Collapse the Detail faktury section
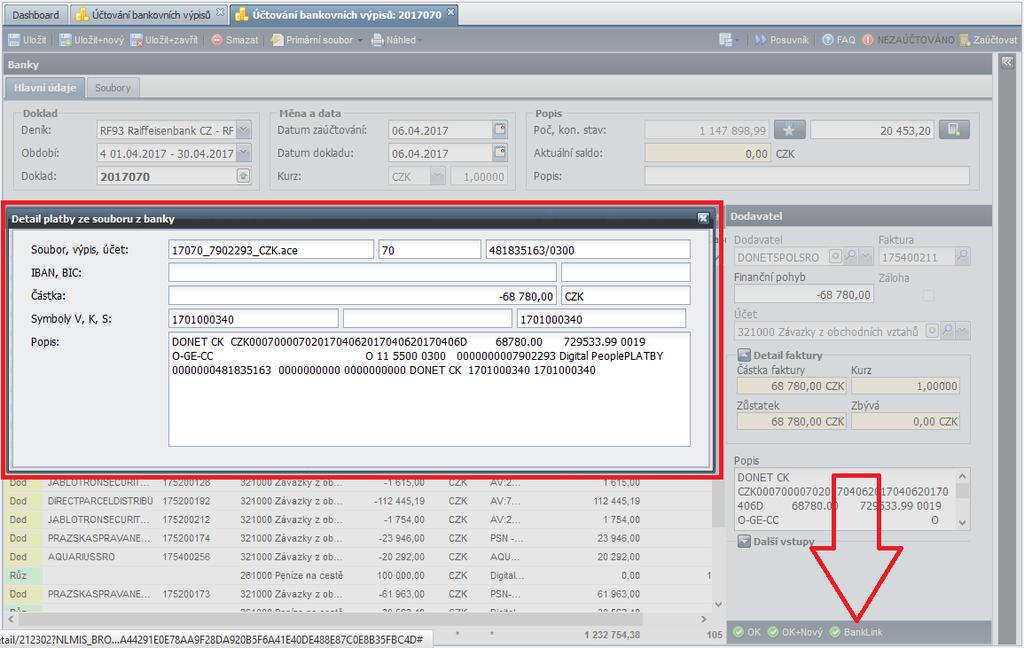This screenshot has width=1024, height=648. pyautogui.click(x=744, y=355)
